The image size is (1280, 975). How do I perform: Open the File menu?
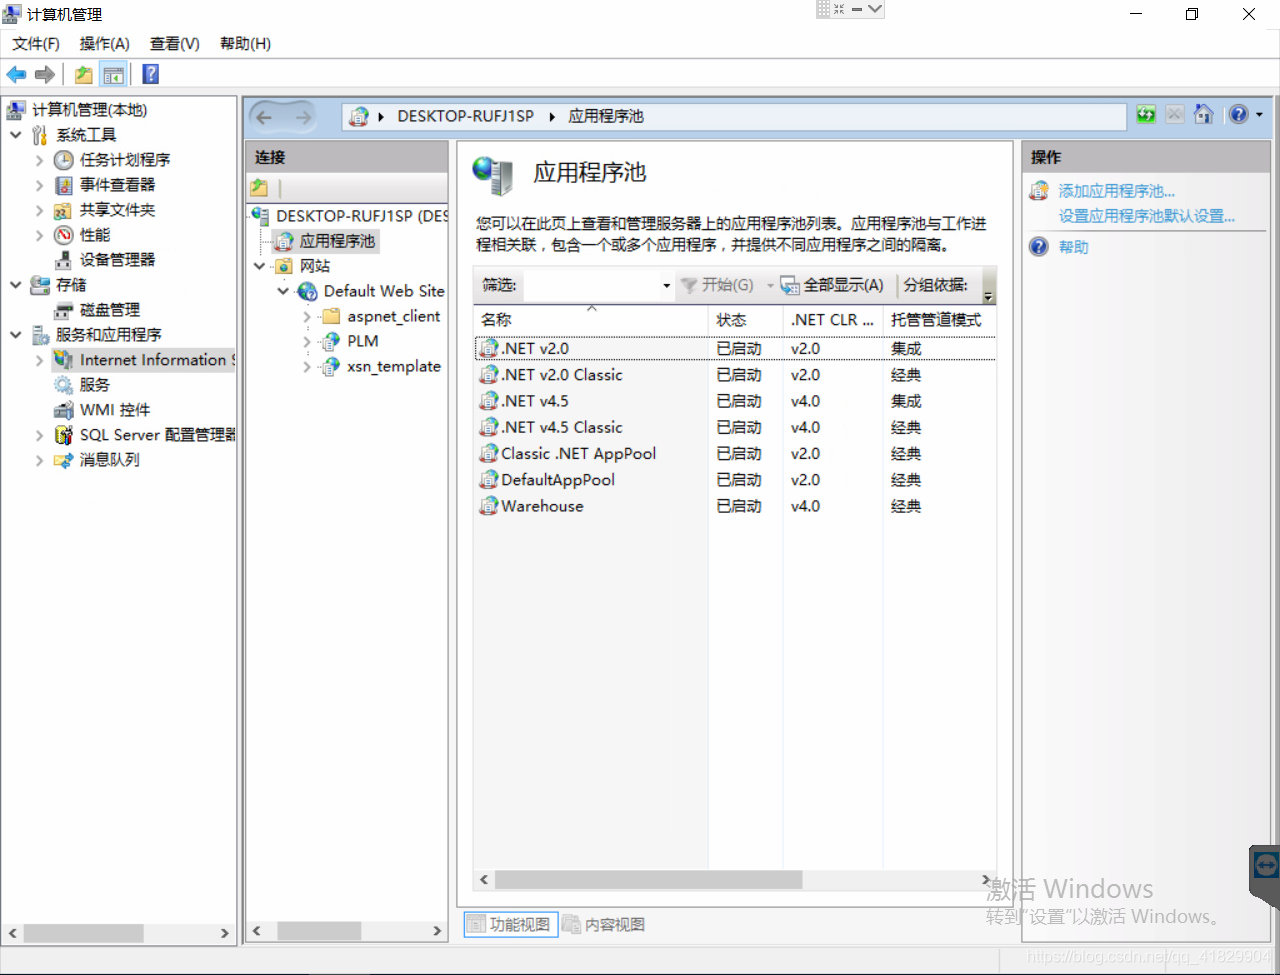tap(36, 43)
